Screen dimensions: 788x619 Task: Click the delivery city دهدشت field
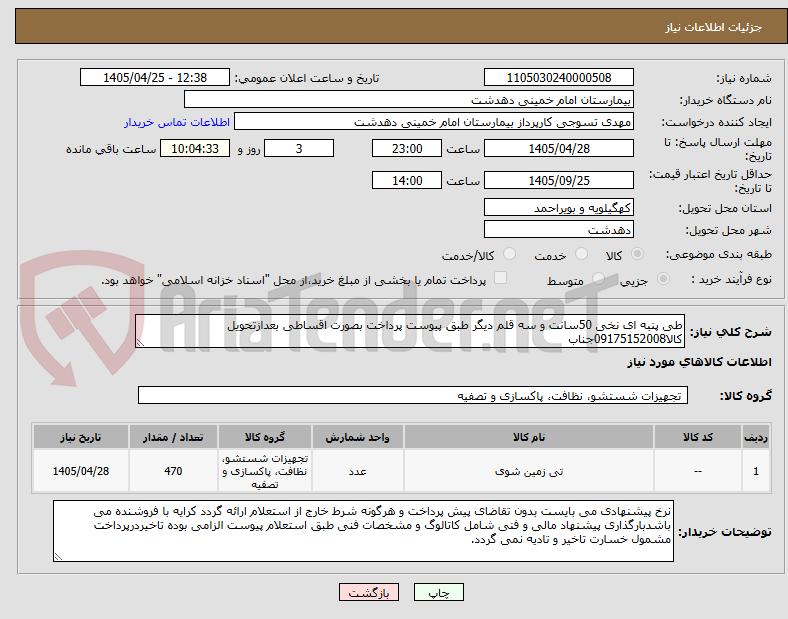coord(558,230)
